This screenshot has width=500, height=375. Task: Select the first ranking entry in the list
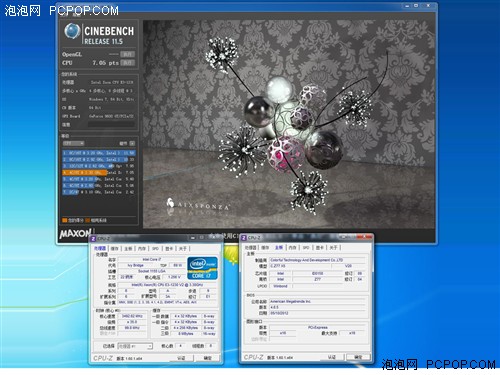(x=99, y=153)
